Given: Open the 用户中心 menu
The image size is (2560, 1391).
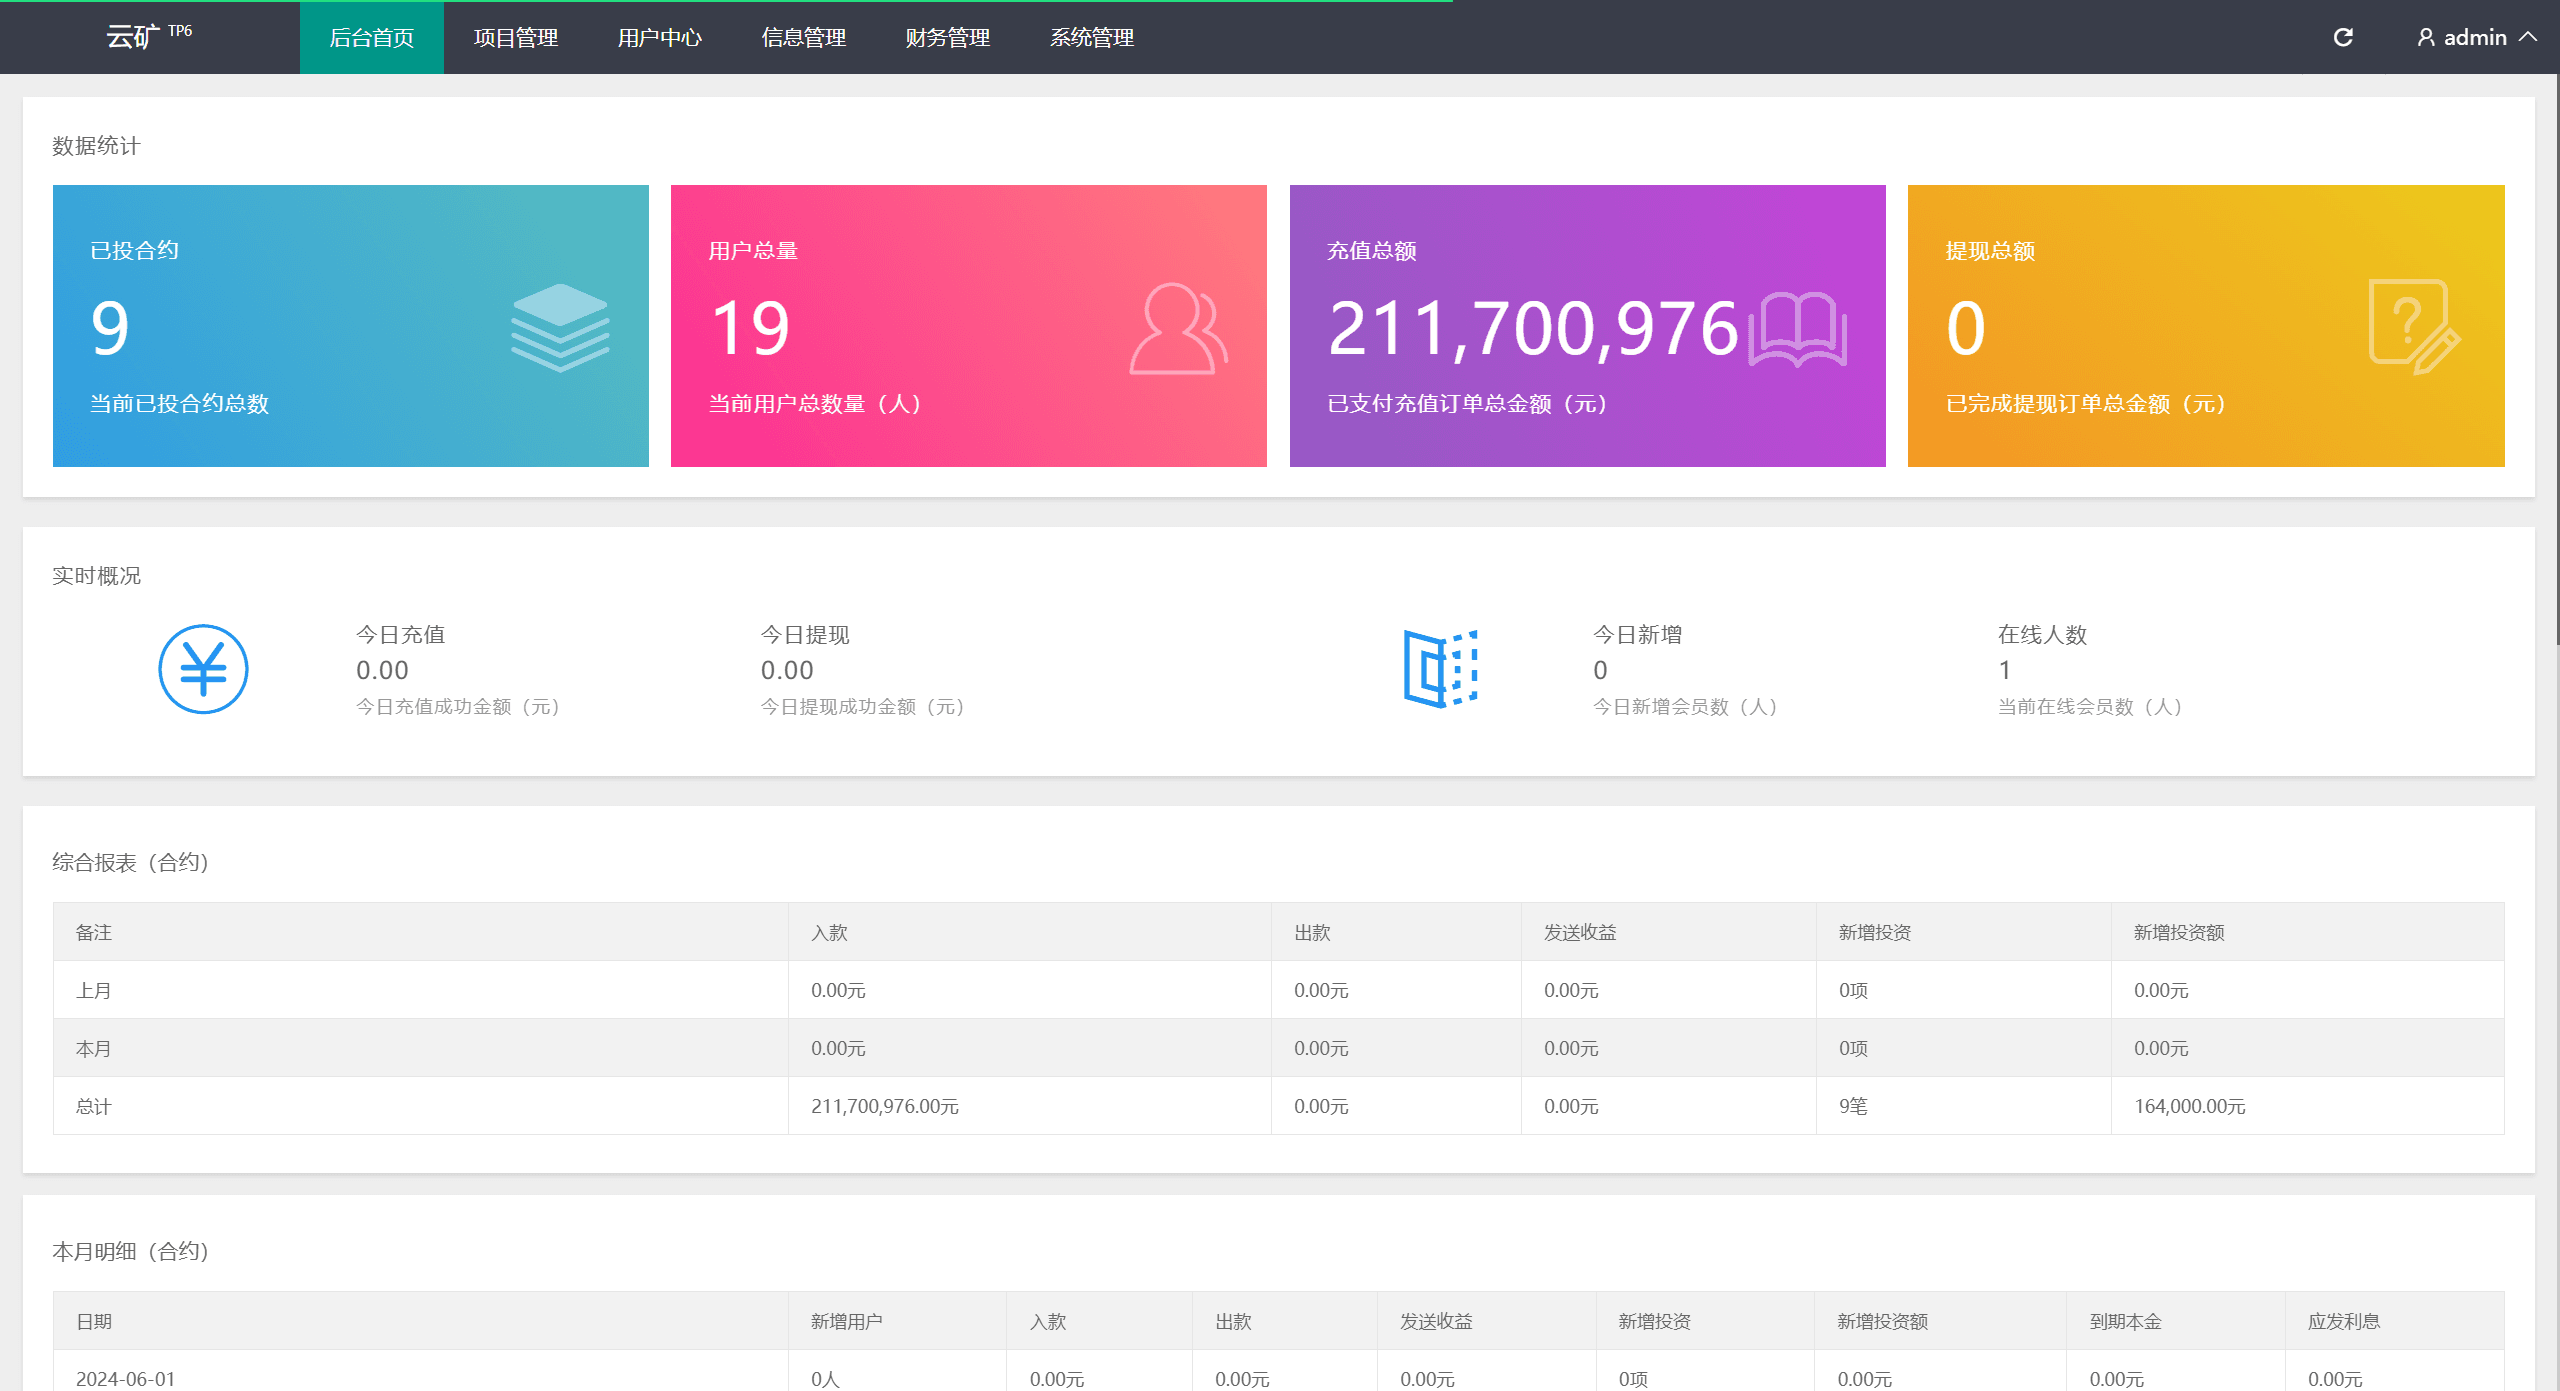Looking at the screenshot, I should [x=659, y=38].
